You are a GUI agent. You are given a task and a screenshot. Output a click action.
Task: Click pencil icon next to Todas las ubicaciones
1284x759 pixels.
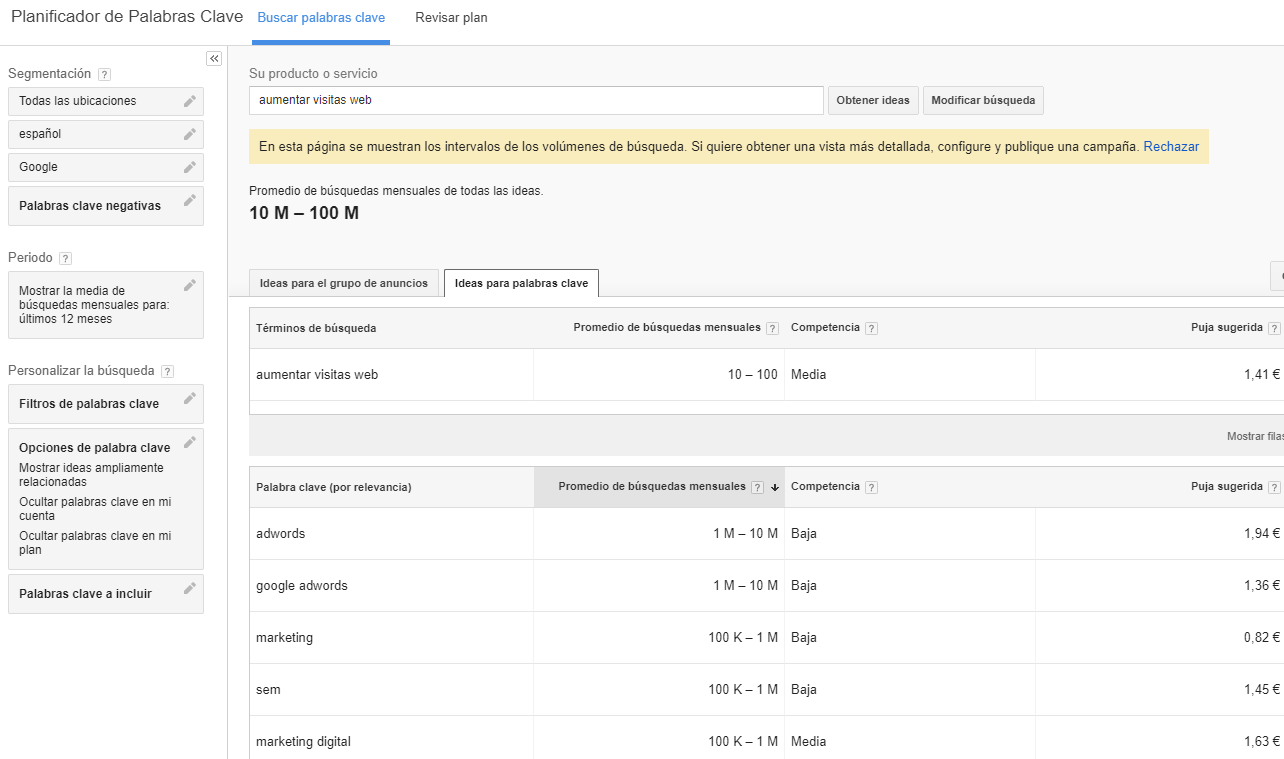[x=190, y=101]
